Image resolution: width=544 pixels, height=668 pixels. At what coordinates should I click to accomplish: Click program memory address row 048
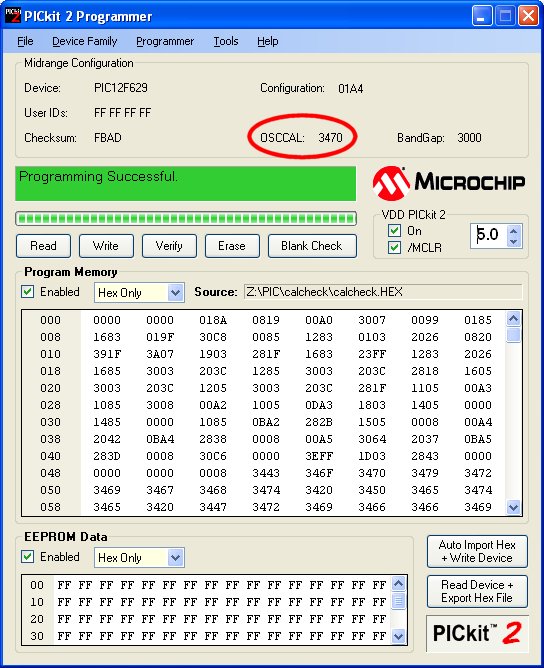[50, 473]
